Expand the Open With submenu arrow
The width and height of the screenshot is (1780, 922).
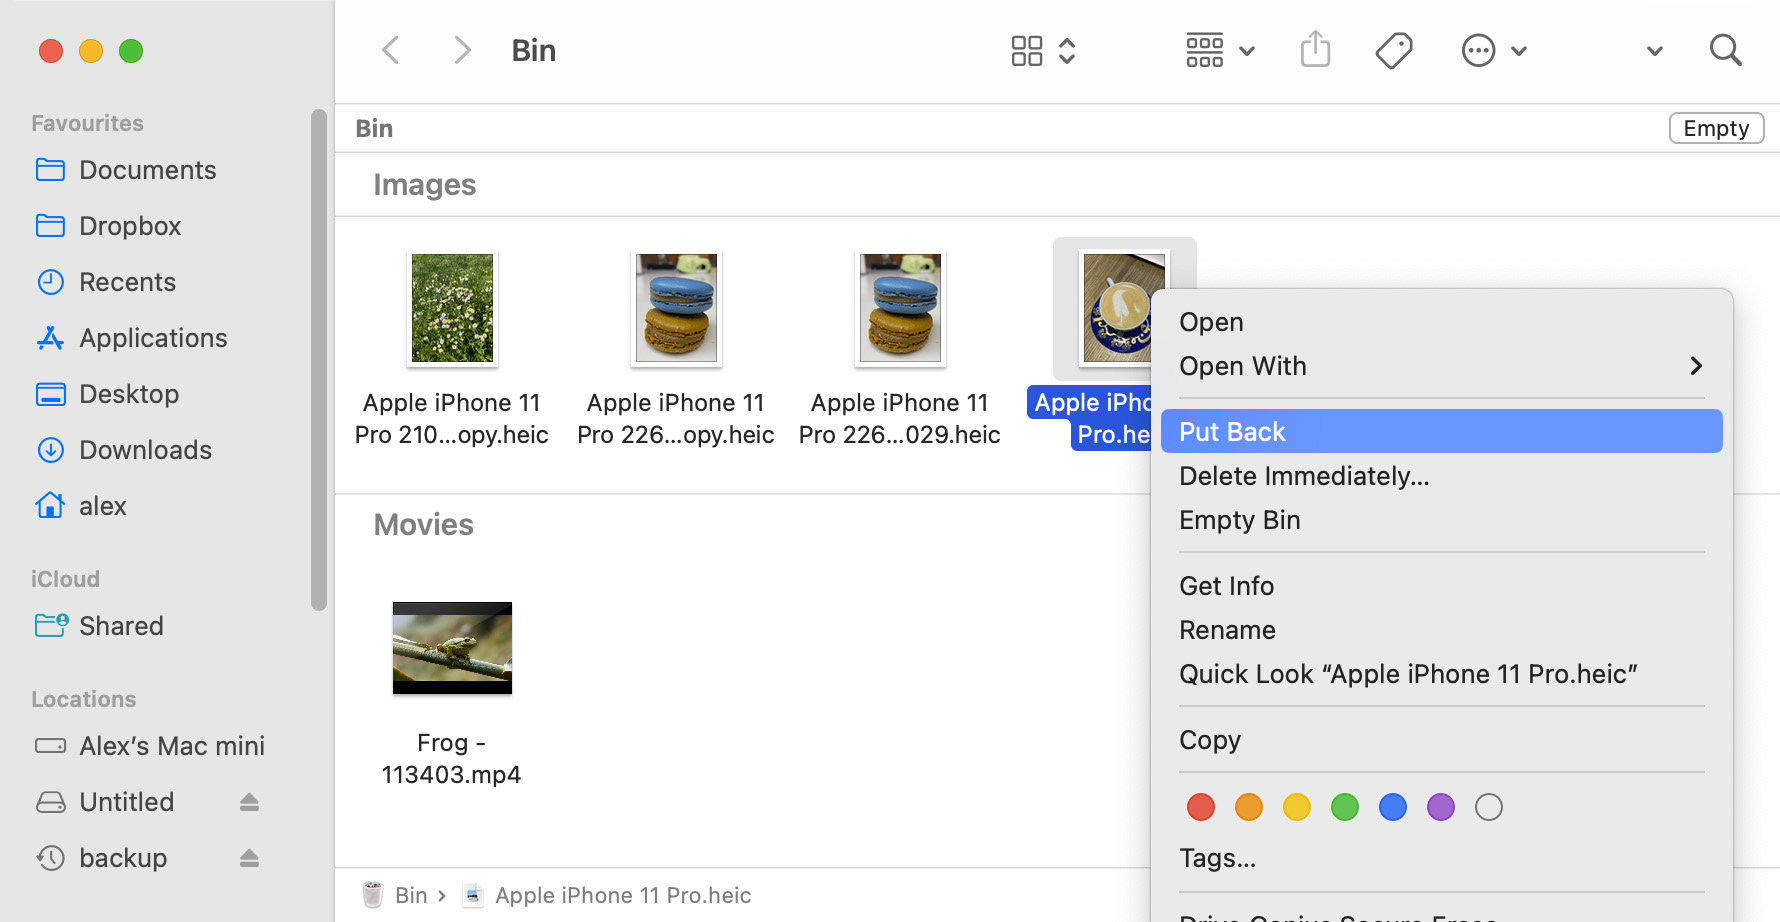[x=1695, y=366]
